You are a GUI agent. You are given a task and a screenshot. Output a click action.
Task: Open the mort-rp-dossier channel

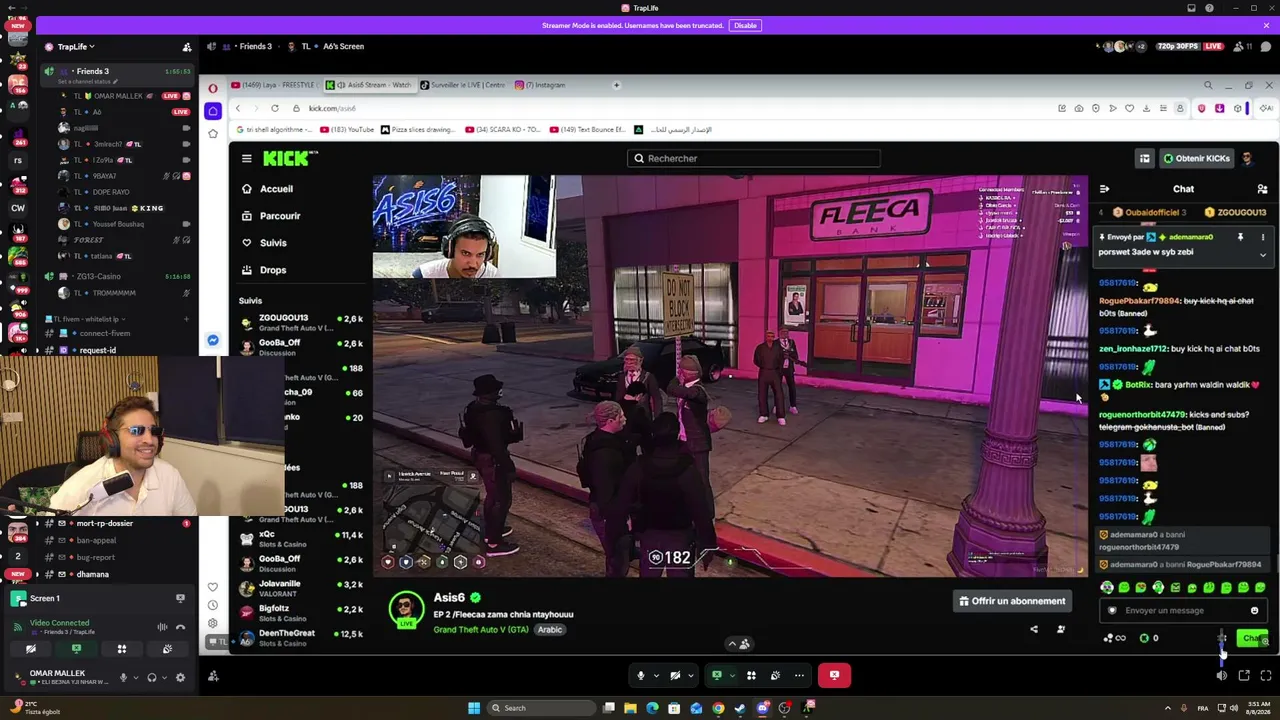(x=104, y=523)
